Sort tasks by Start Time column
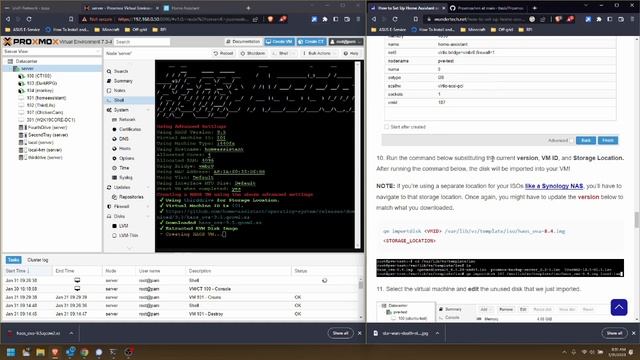Image resolution: width=640 pixels, height=360 pixels. click(27, 271)
